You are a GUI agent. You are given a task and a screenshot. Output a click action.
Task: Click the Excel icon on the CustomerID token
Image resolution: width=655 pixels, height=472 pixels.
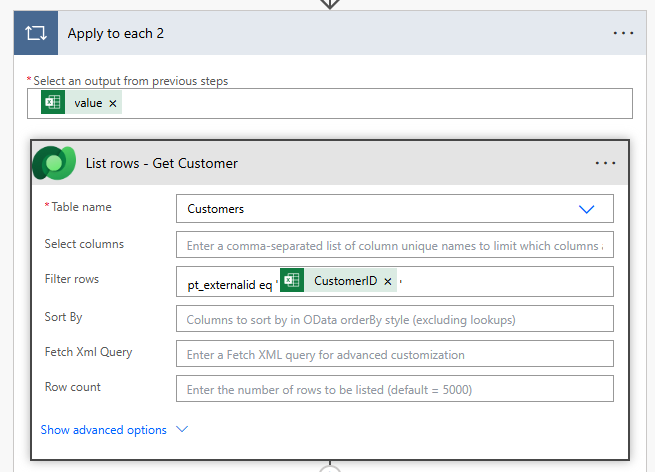pyautogui.click(x=292, y=281)
